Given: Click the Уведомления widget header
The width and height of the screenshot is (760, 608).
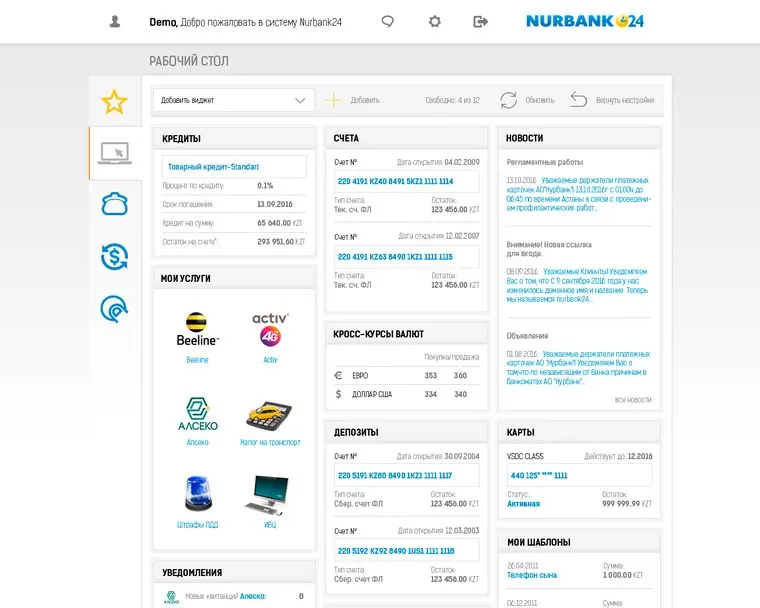Looking at the screenshot, I should pyautogui.click(x=234, y=573).
